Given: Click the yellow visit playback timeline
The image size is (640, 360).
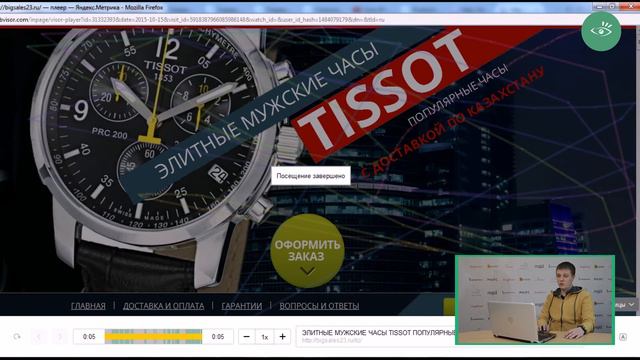Looking at the screenshot, I should click(153, 337).
